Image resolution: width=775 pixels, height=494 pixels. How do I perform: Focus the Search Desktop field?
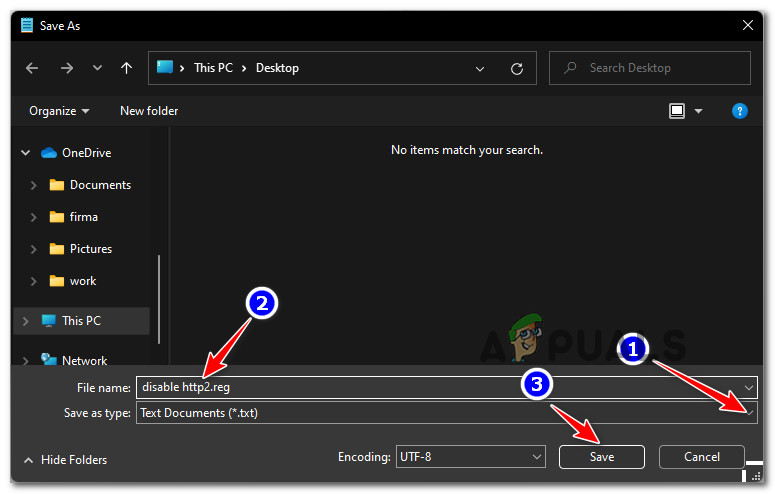click(649, 68)
